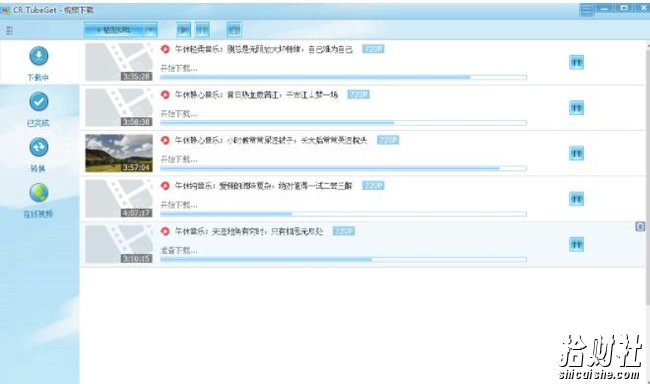The height and width of the screenshot is (384, 650).
Task: Click the progress bar of the 3:08:38 download
Action: (x=344, y=123)
